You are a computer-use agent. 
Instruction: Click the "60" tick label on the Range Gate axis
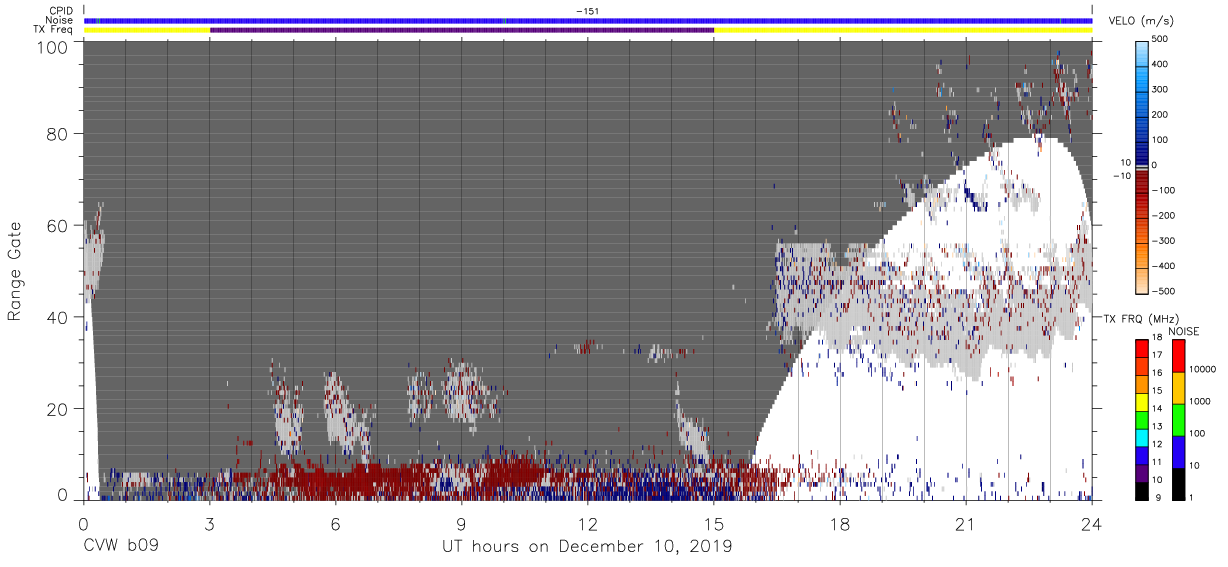(58, 226)
